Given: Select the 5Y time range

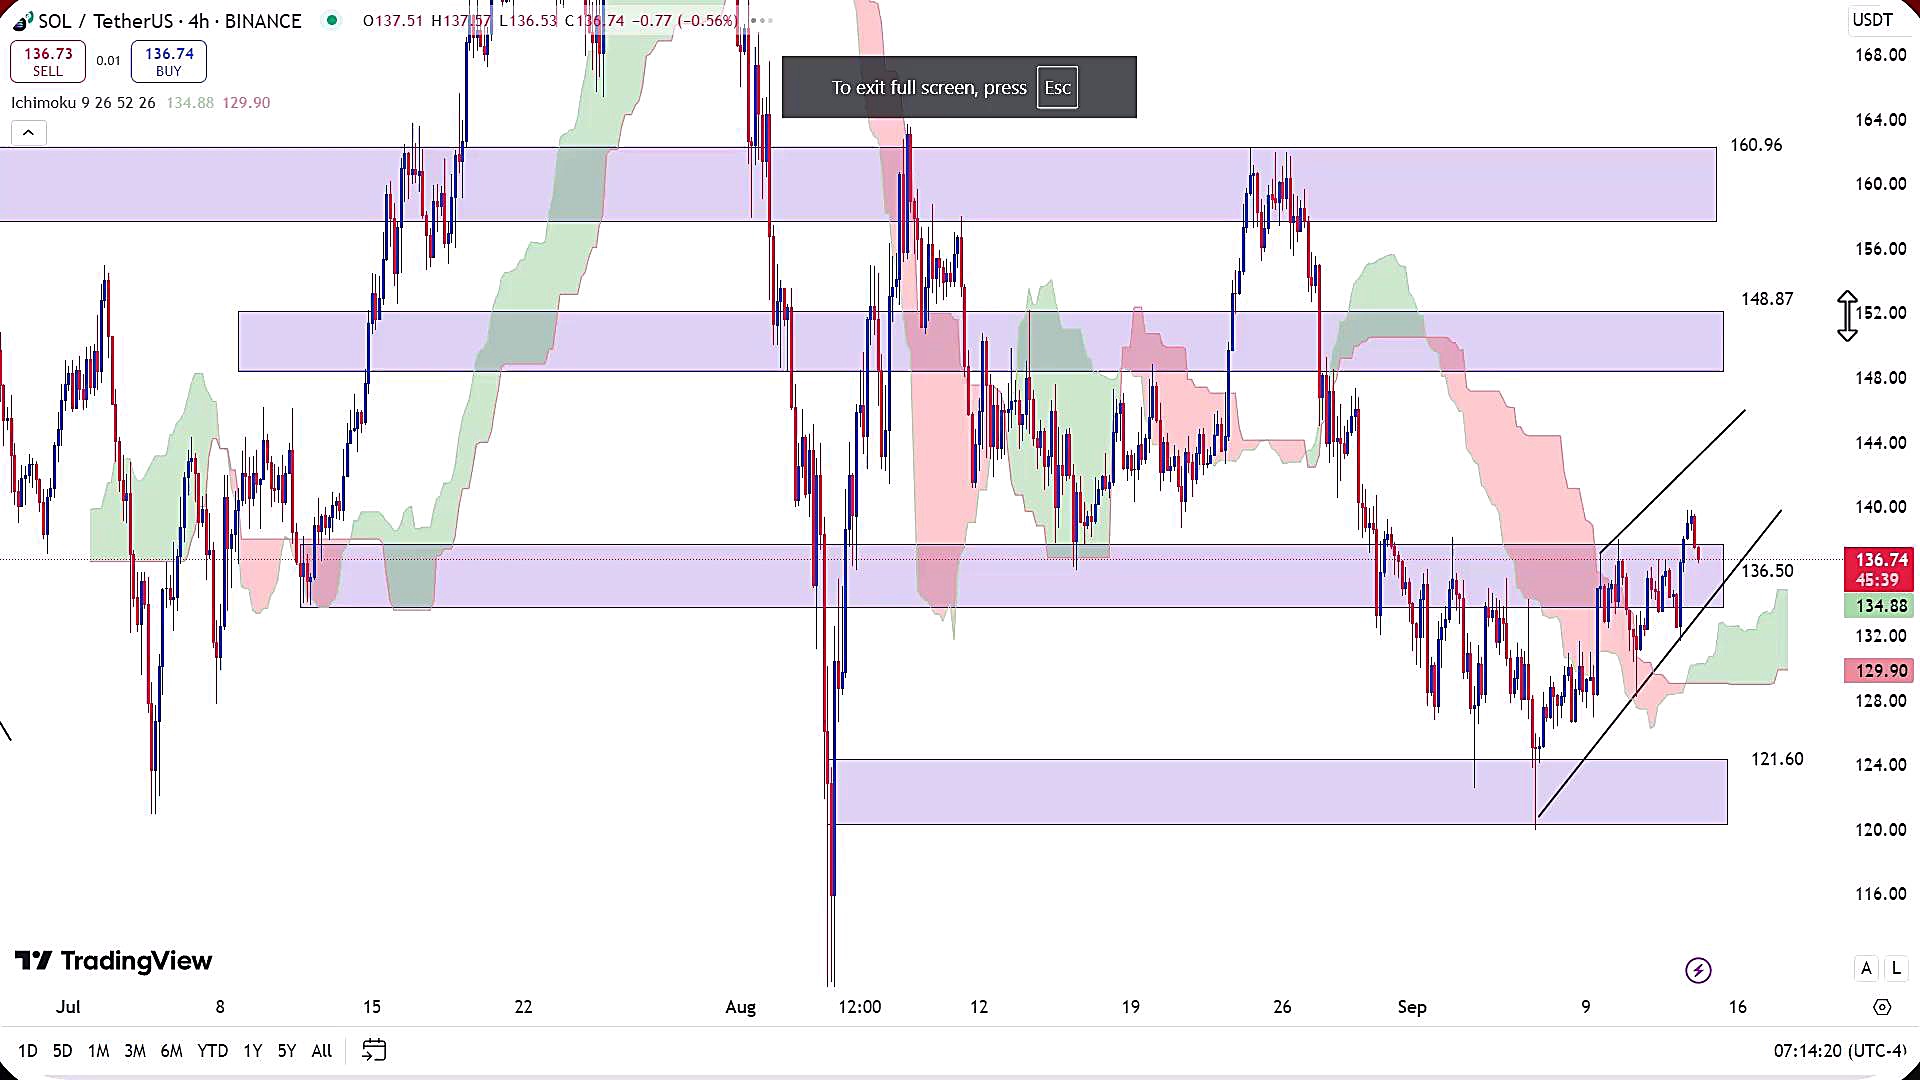Looking at the screenshot, I should [287, 1051].
